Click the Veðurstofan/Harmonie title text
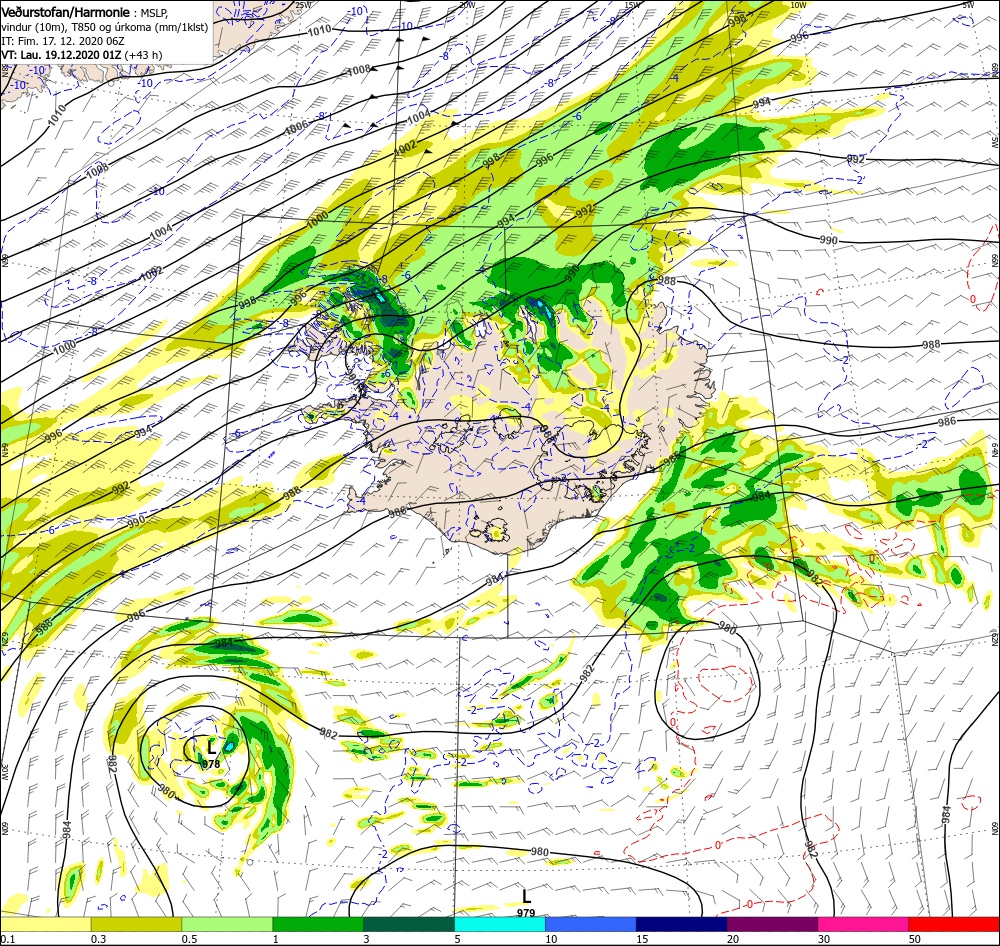 pyautogui.click(x=66, y=12)
